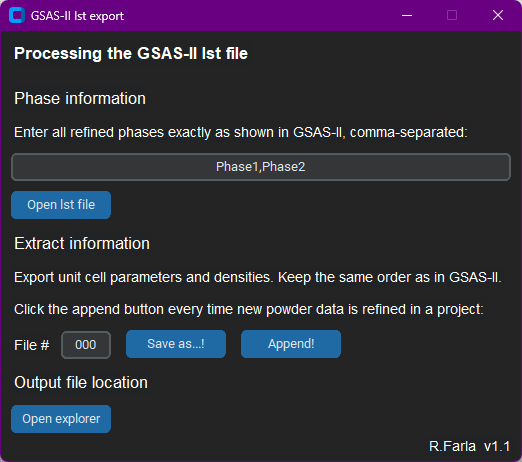Click the 'Phase information' section heading
Screen dimensions: 522x462
coord(80,99)
